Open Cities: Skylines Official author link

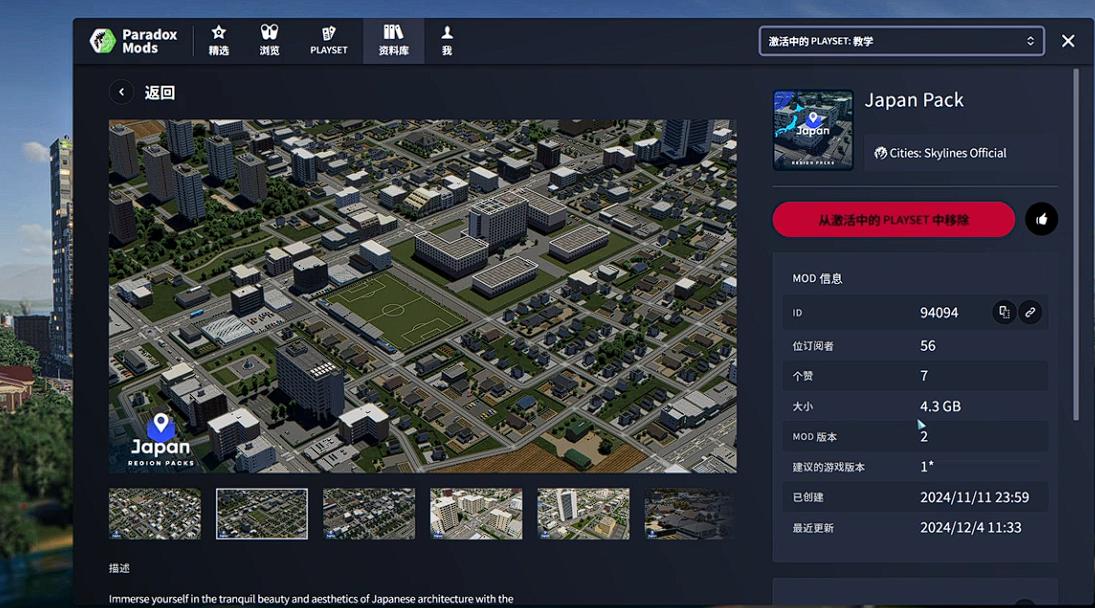[940, 153]
